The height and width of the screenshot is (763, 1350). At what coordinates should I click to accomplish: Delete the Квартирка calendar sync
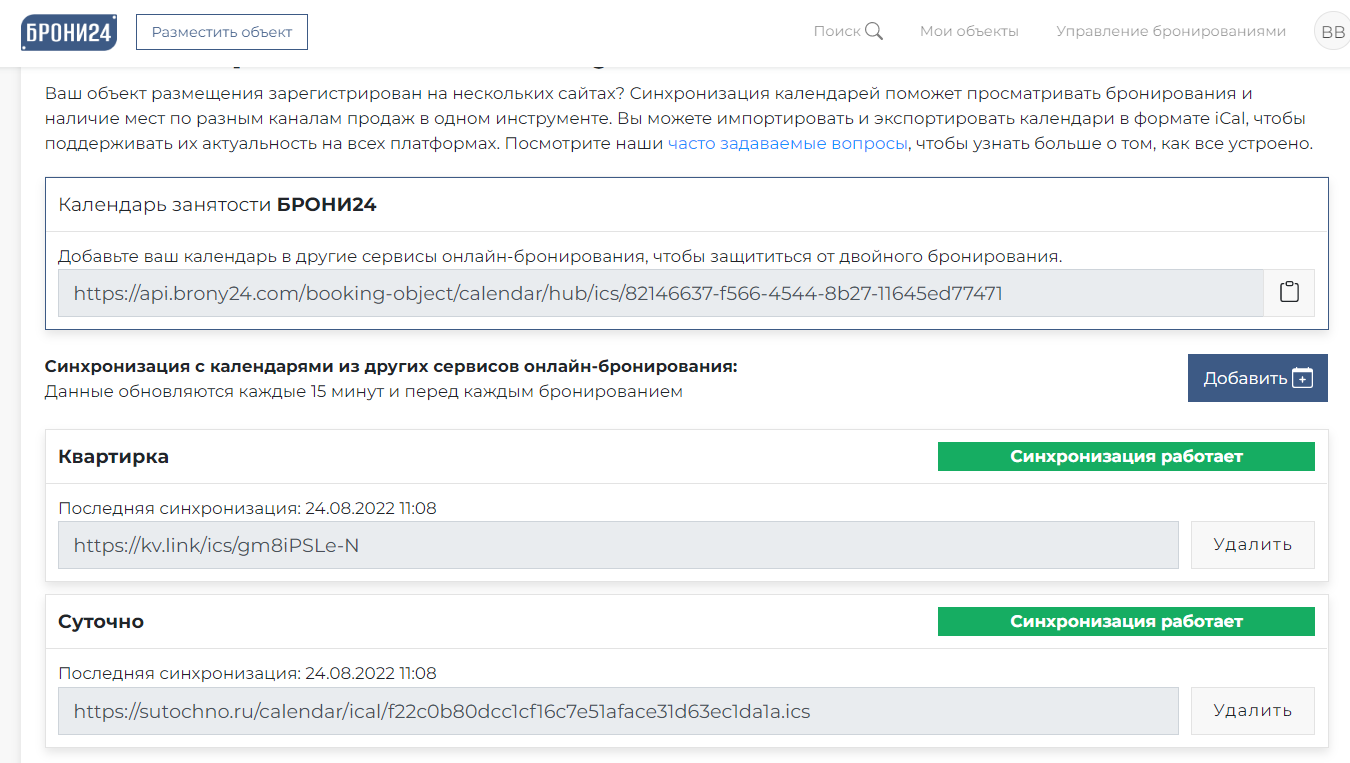[1252, 545]
